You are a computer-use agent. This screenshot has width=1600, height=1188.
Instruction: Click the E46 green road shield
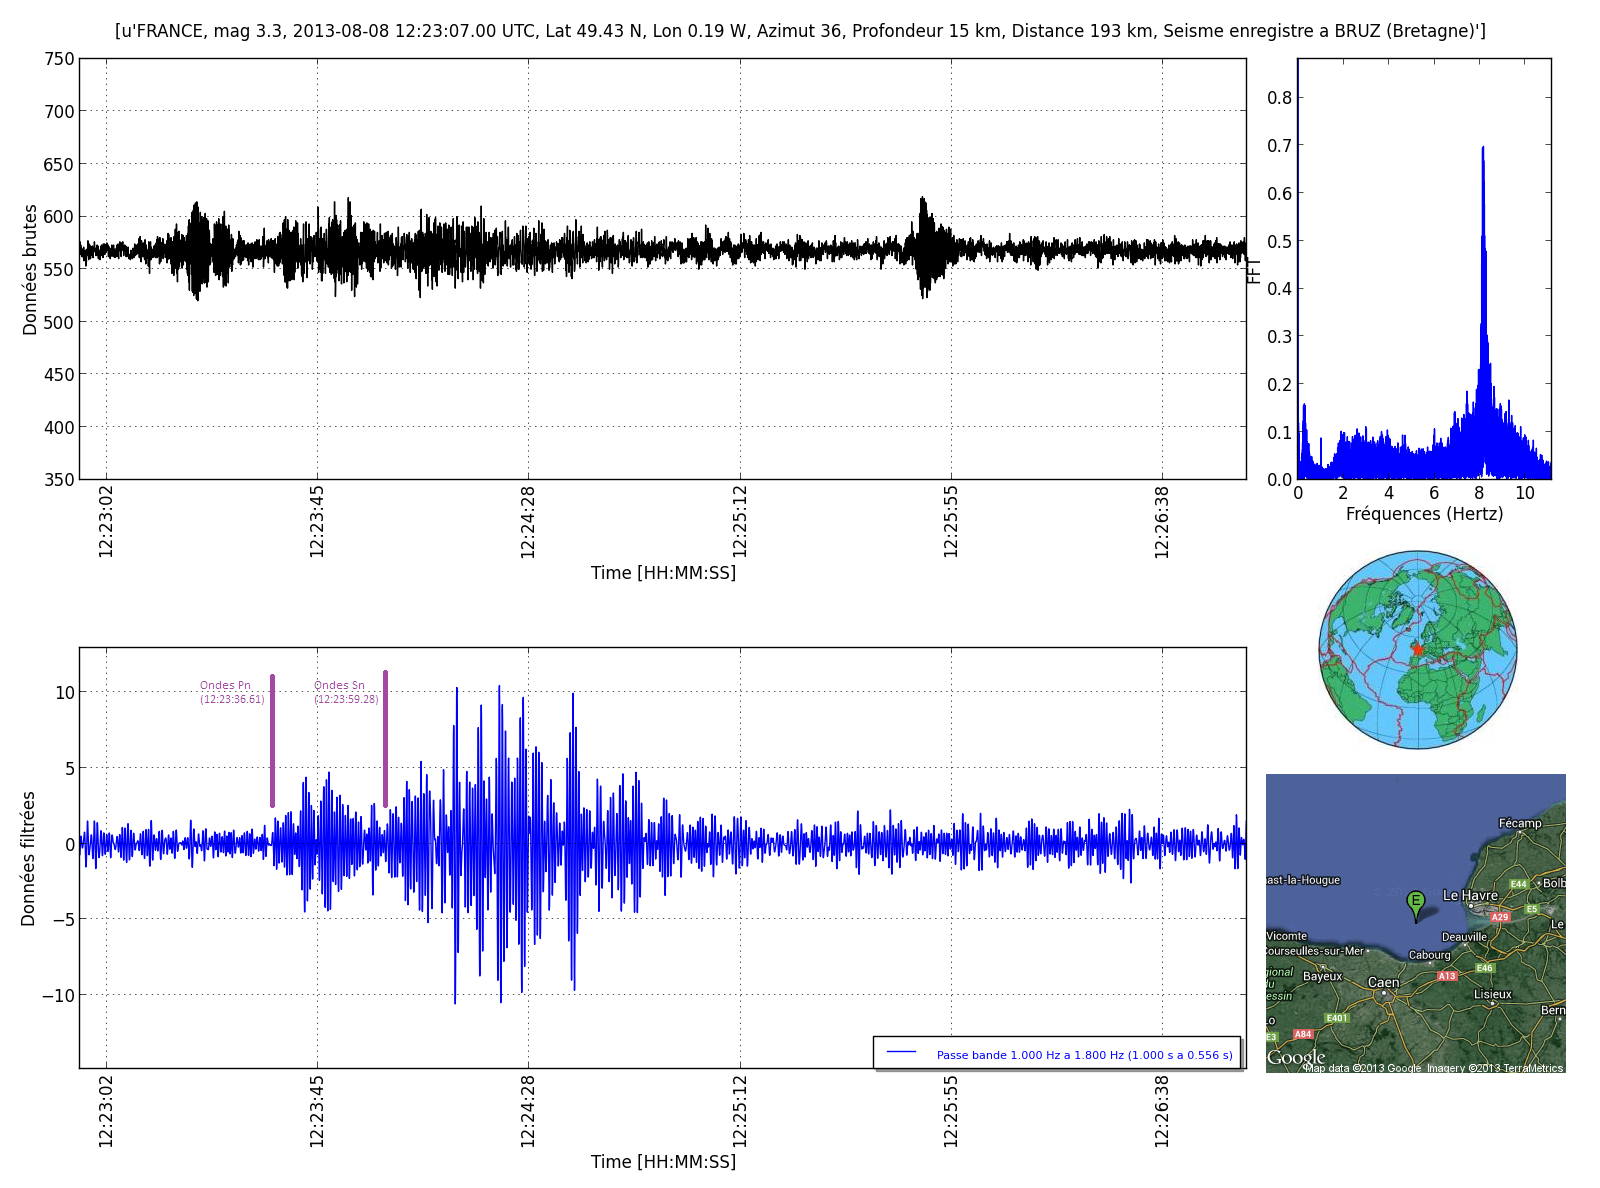[1484, 968]
